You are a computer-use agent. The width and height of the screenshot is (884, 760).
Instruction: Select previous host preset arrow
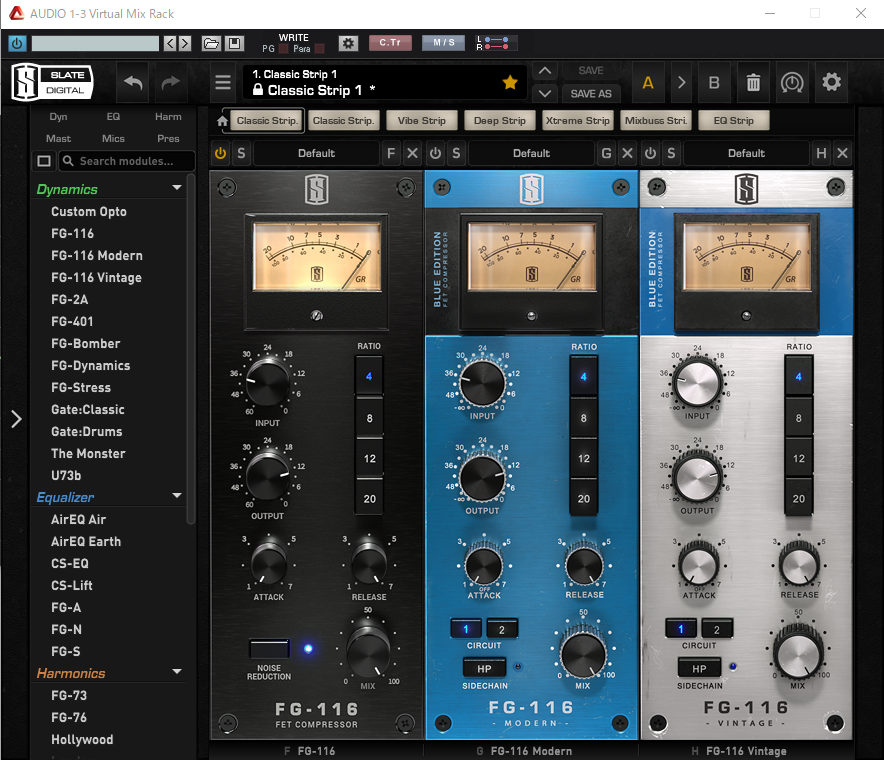(x=170, y=43)
